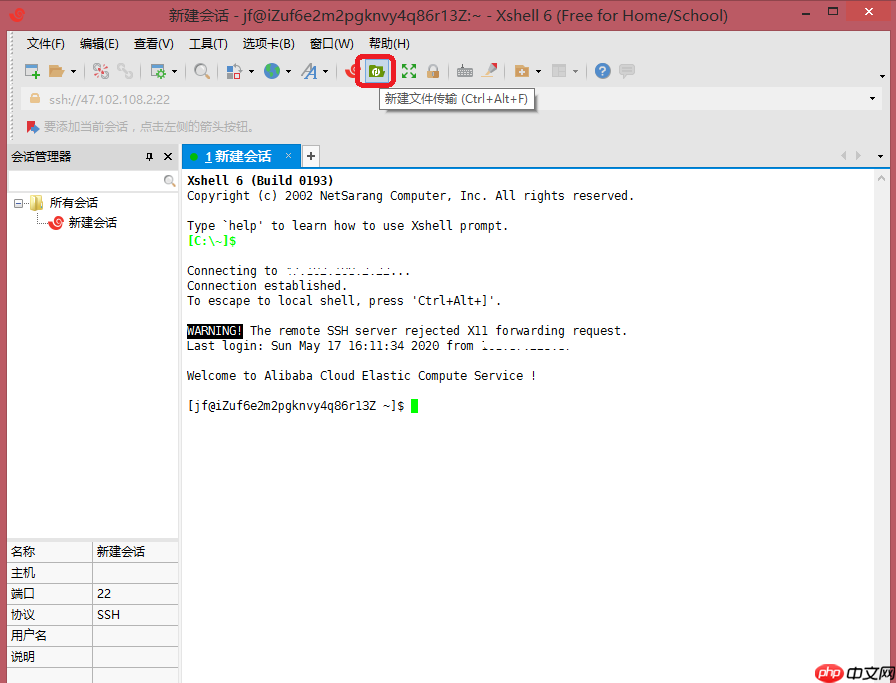Open the session Properties gear icon

(158, 71)
